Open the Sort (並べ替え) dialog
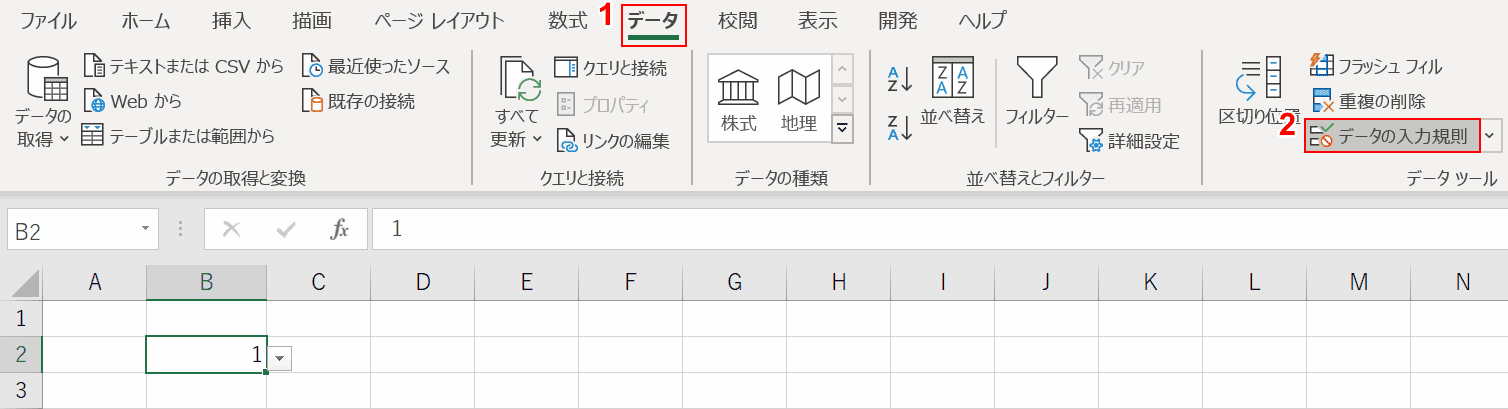Image resolution: width=1508 pixels, height=409 pixels. [953, 90]
